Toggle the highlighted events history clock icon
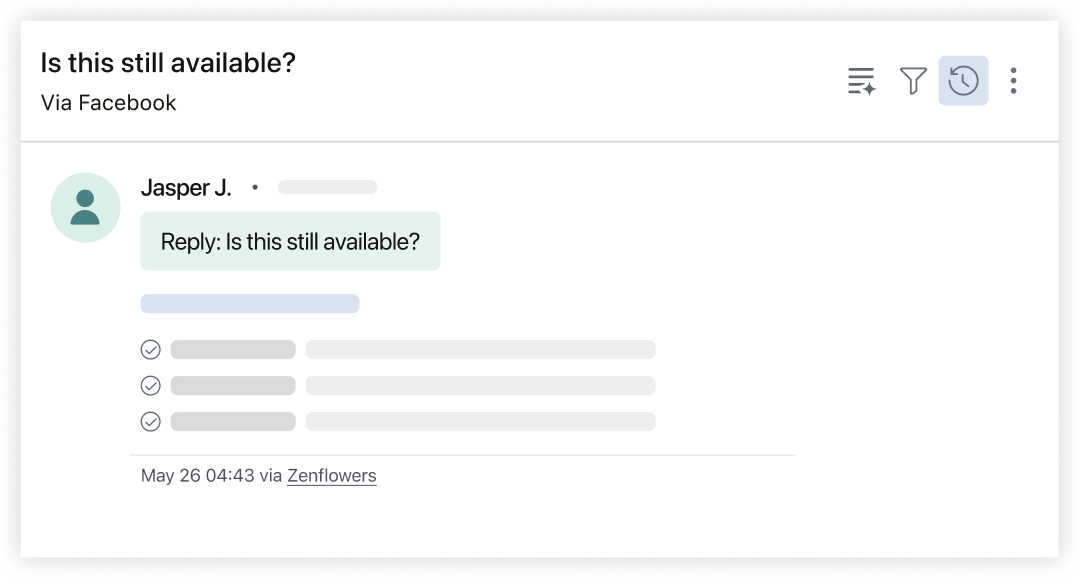This screenshot has width=1080, height=579. point(963,81)
